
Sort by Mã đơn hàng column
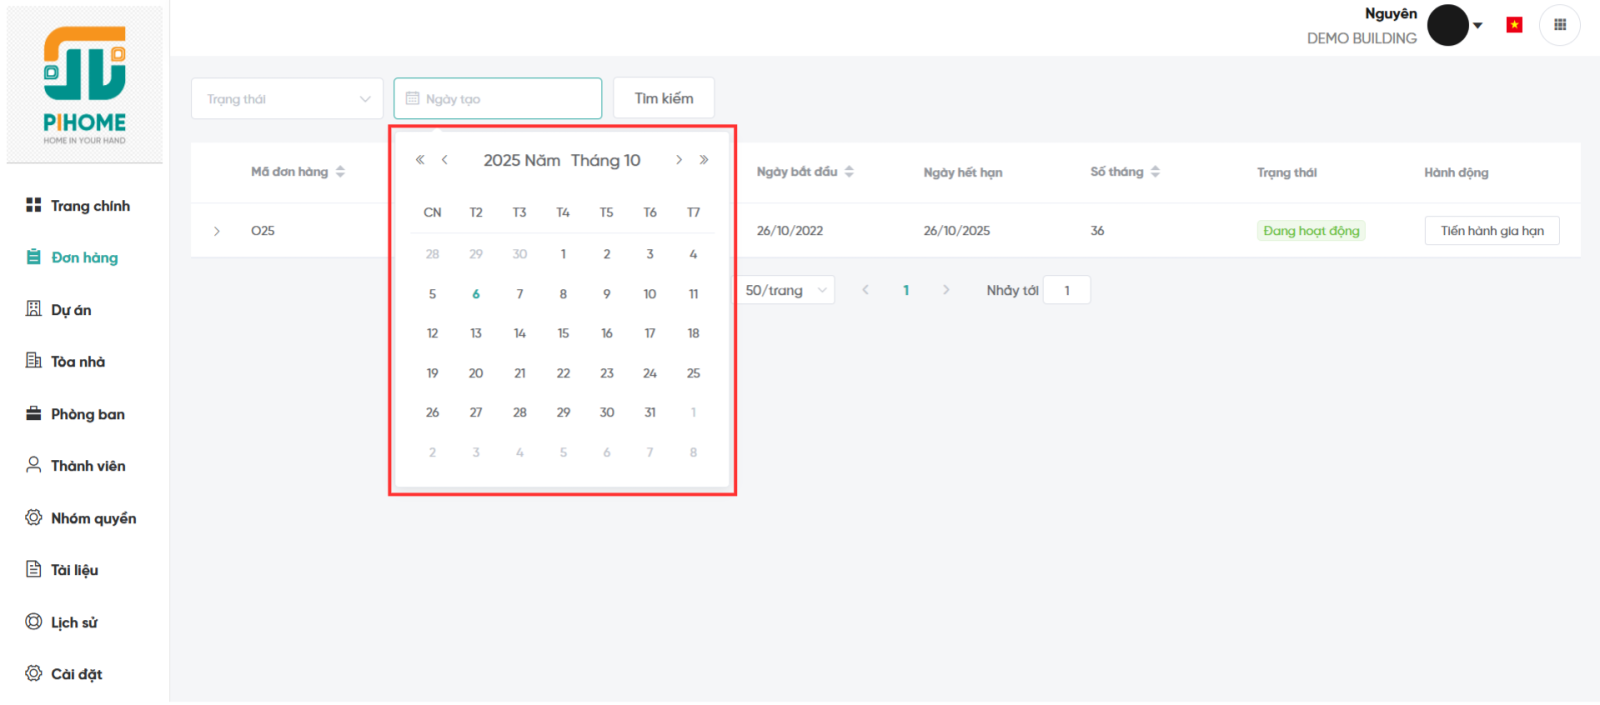pyautogui.click(x=340, y=172)
